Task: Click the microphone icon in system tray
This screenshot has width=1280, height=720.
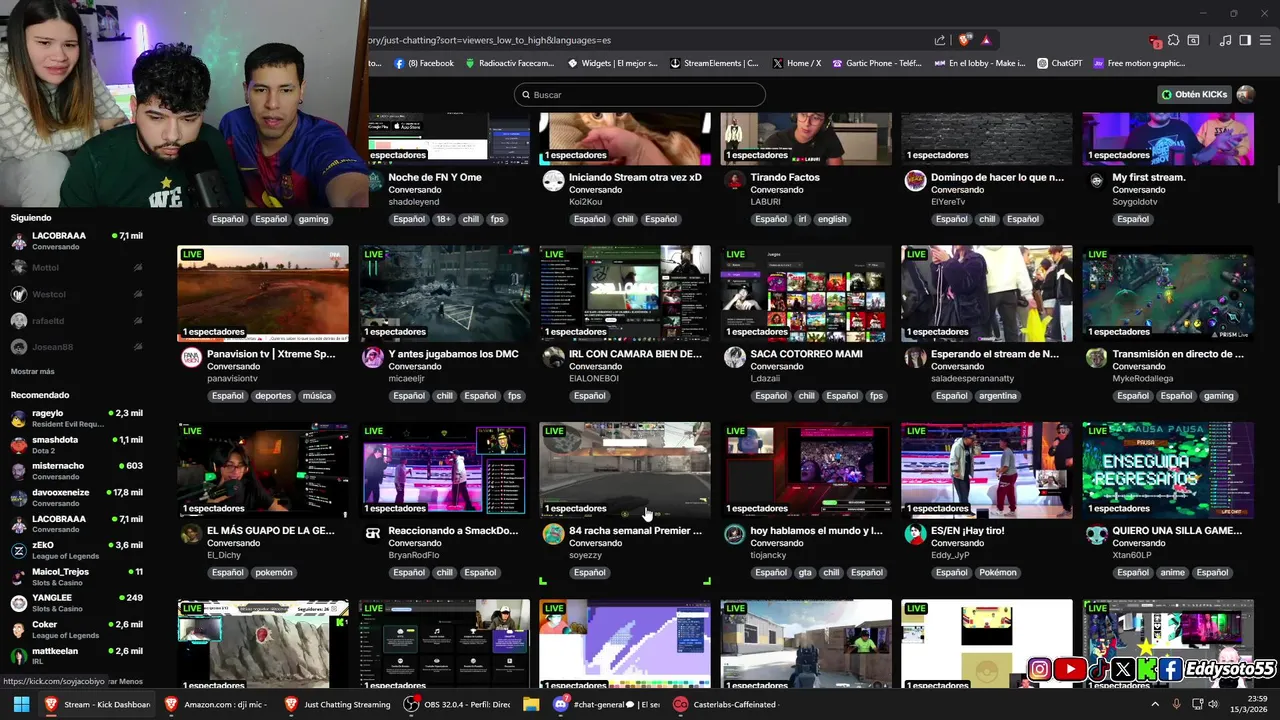Action: coord(1177,704)
